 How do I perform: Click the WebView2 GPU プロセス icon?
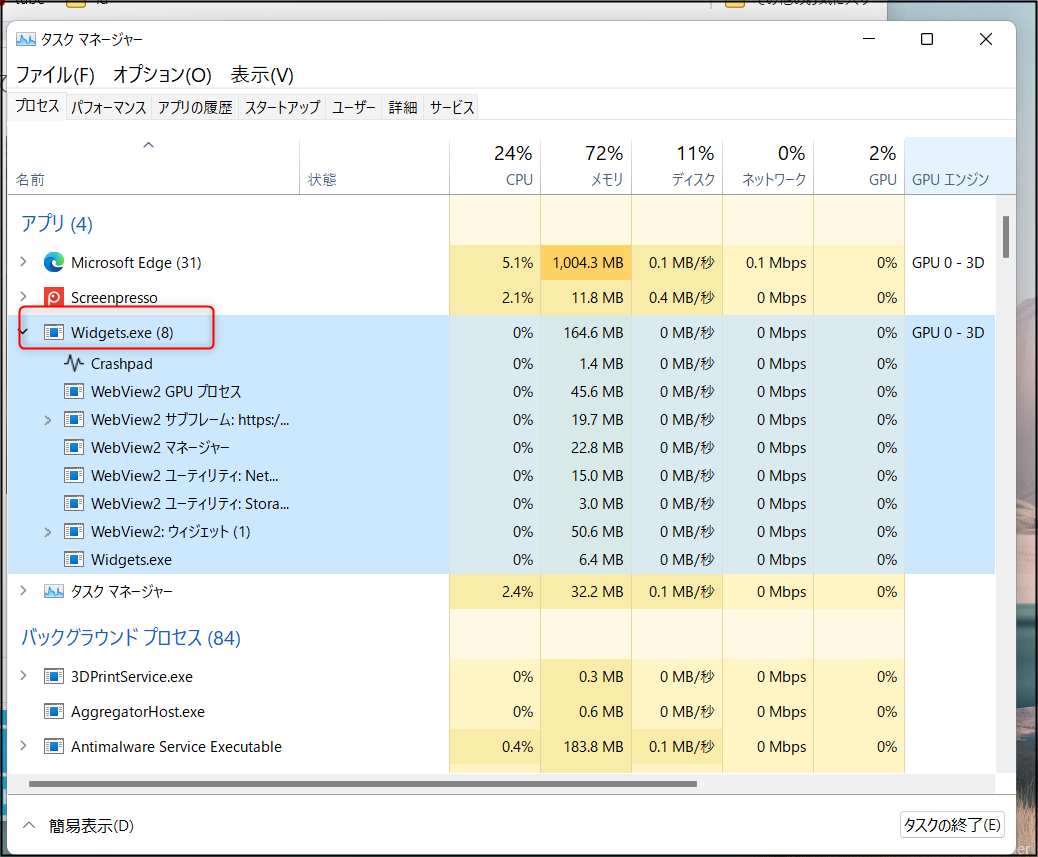pyautogui.click(x=73, y=391)
